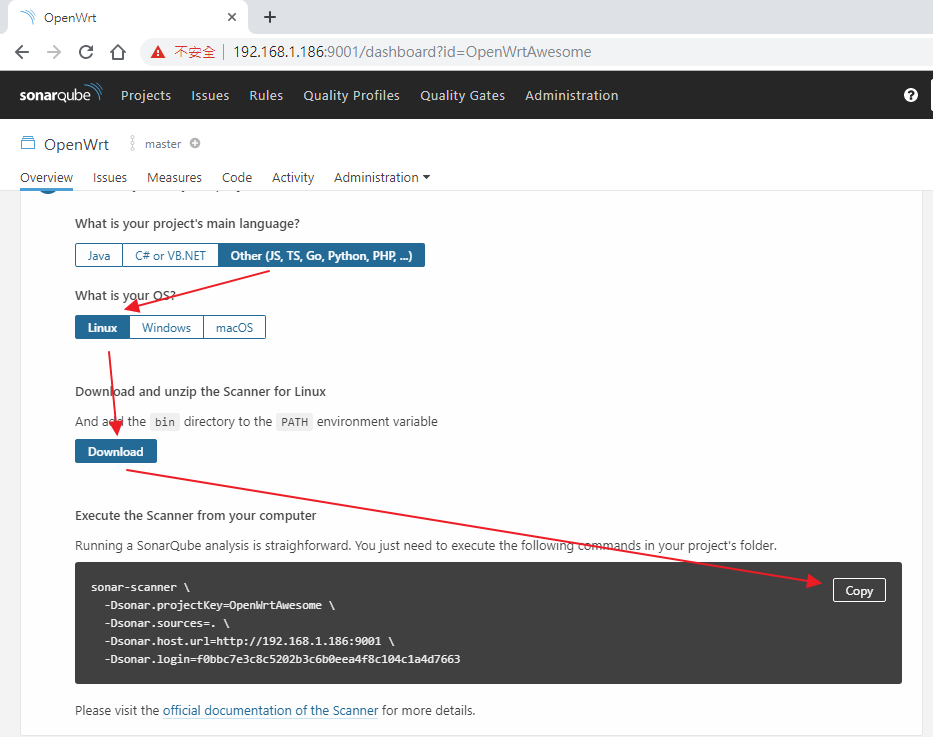Open global Administration in top bar
Image resolution: width=933 pixels, height=737 pixels.
click(572, 95)
